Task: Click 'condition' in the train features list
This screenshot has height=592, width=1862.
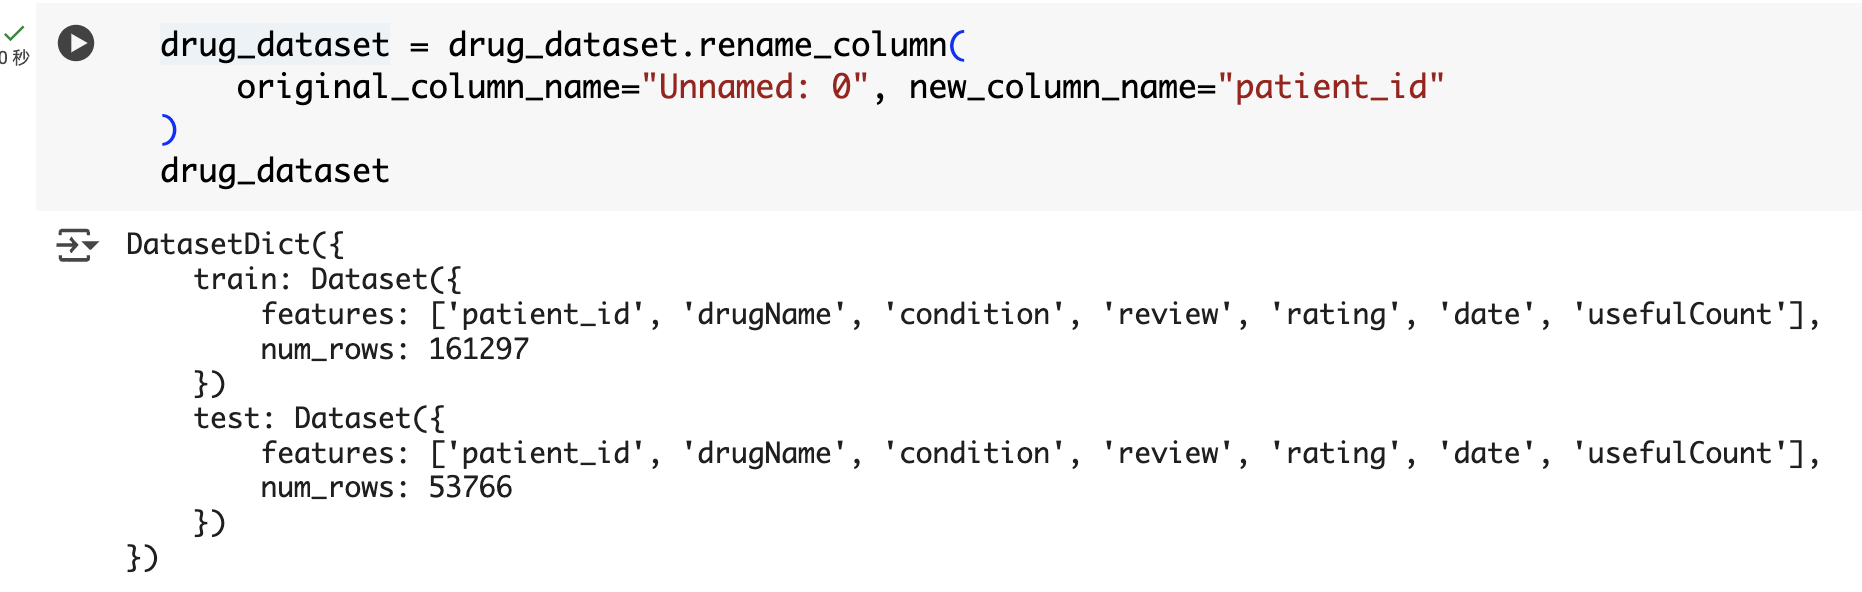Action: click(975, 314)
